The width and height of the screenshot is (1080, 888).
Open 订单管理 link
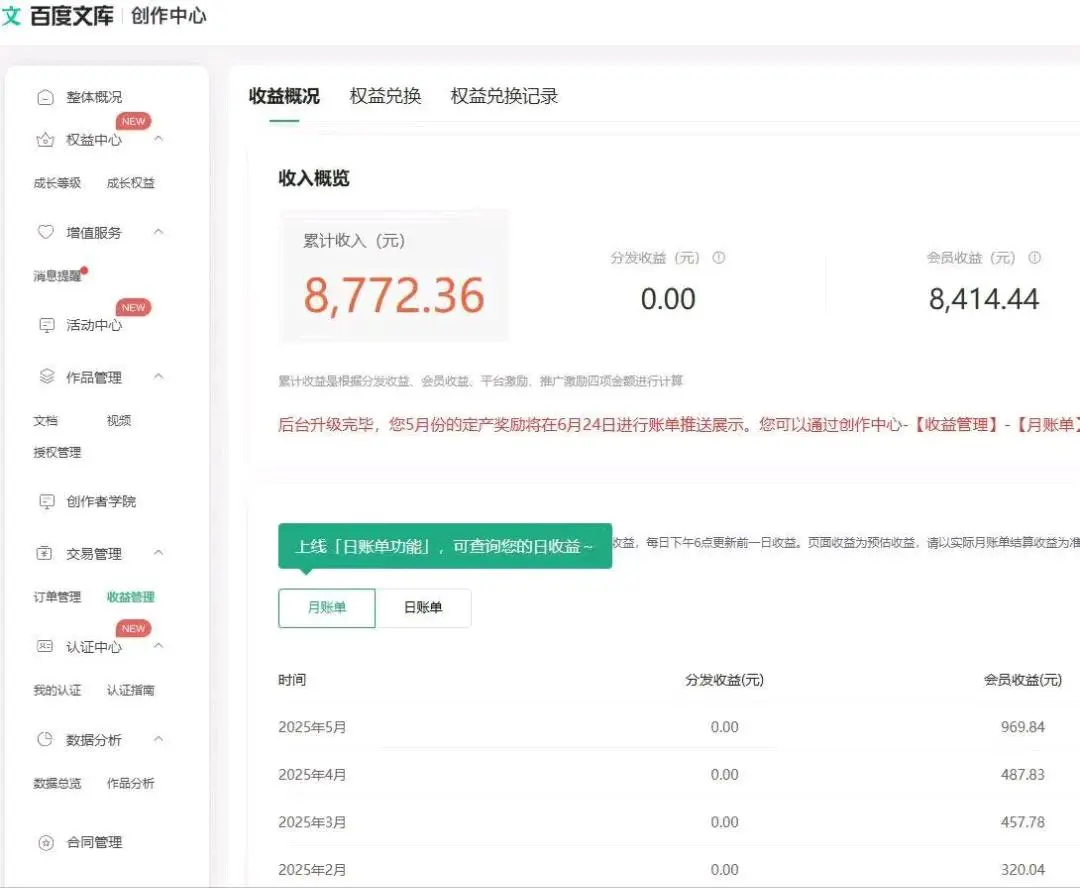[x=57, y=597]
